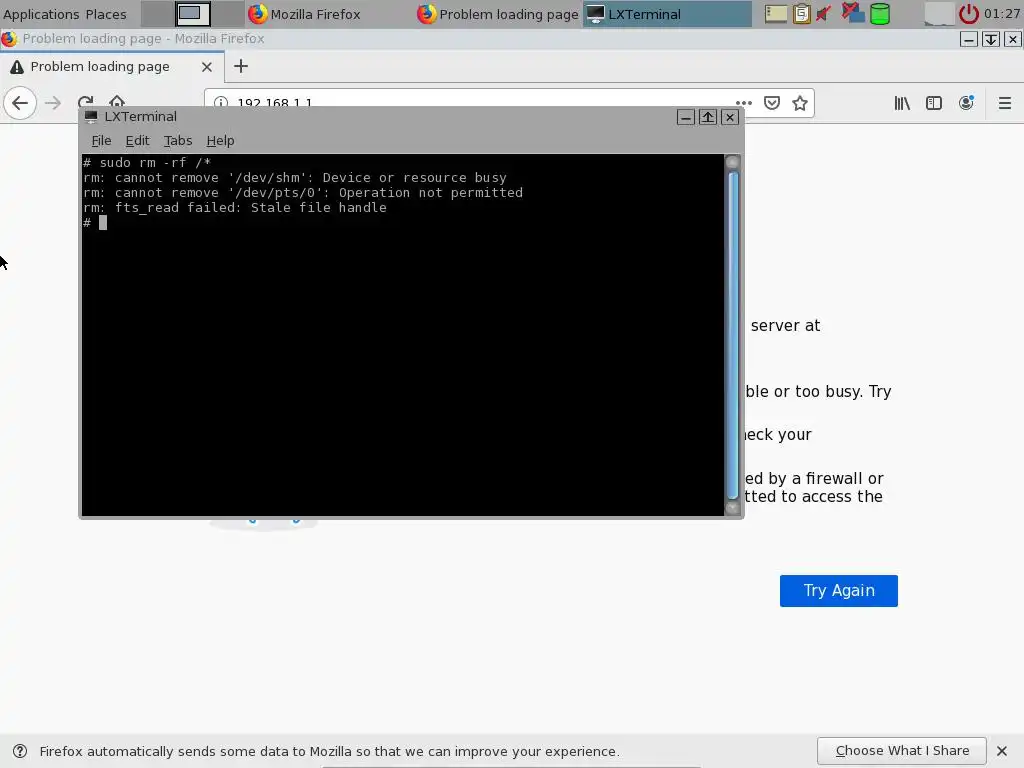Bookmark this page with star icon
The height and width of the screenshot is (768, 1024).
click(x=800, y=103)
